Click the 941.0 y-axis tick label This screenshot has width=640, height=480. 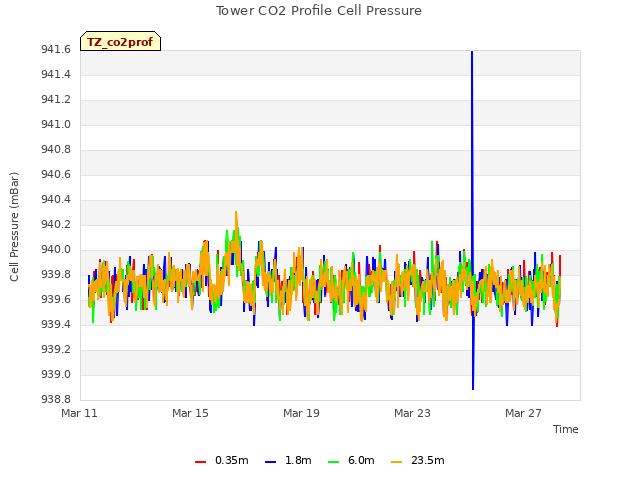(56, 124)
